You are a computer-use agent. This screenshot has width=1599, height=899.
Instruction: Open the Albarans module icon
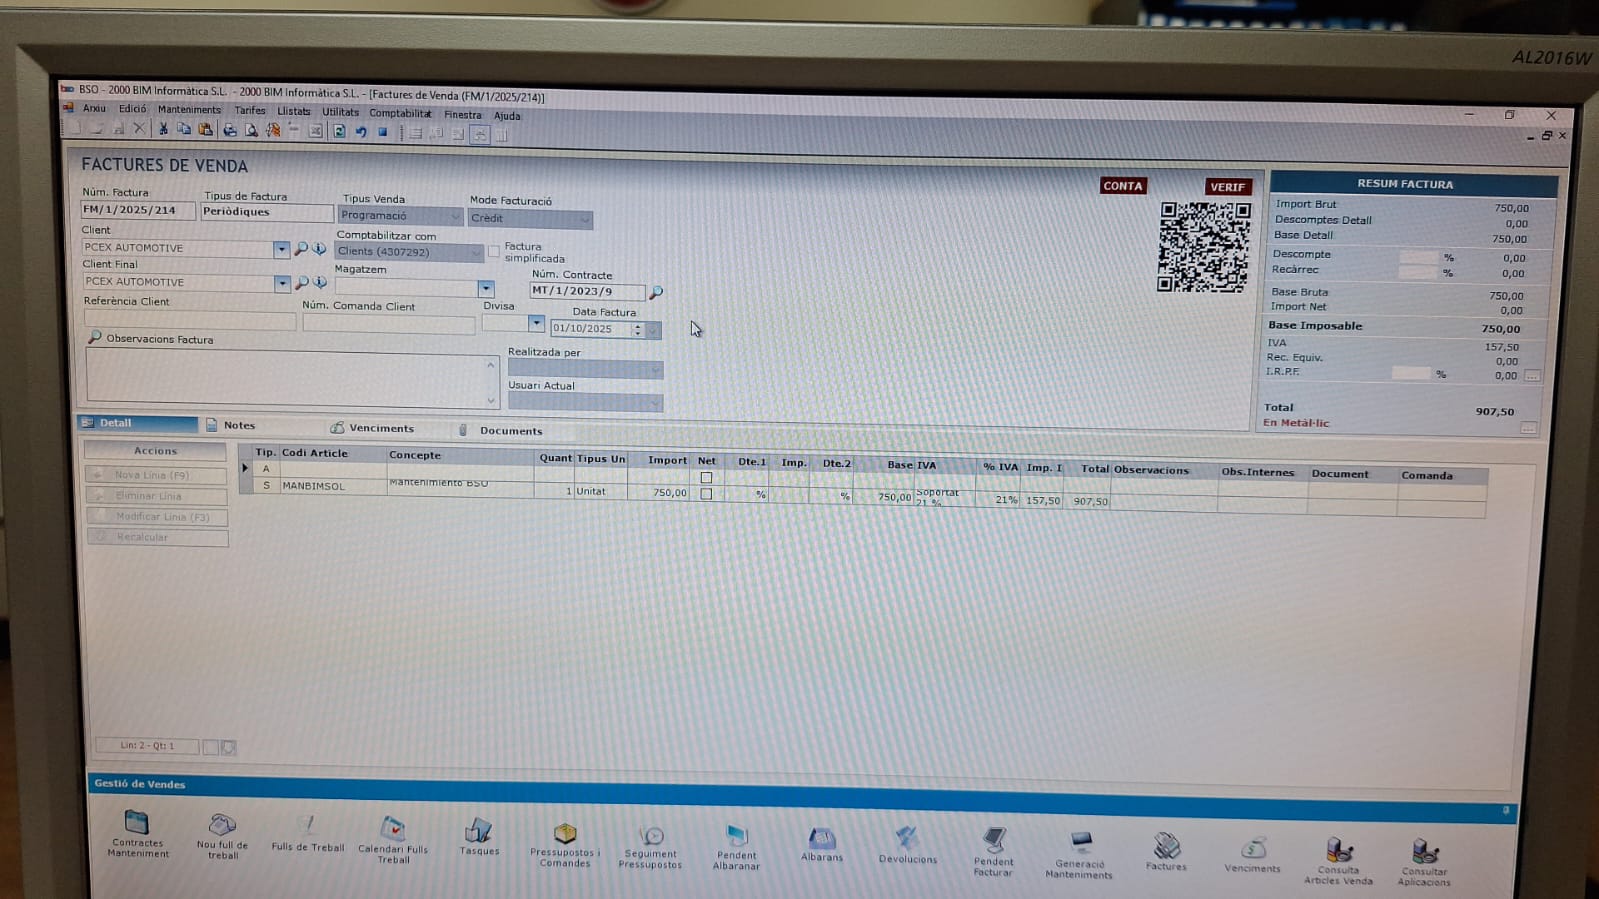pos(821,838)
